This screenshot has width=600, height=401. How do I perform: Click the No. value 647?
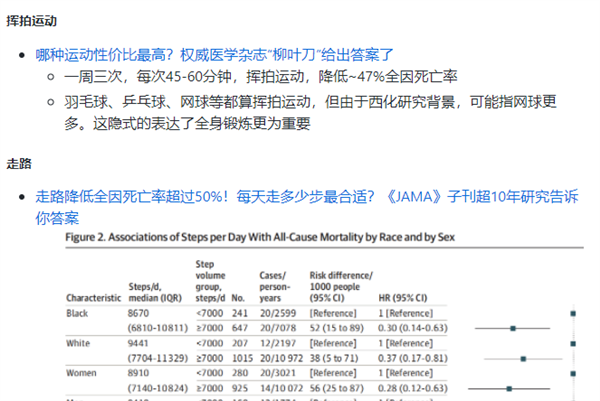(240, 328)
